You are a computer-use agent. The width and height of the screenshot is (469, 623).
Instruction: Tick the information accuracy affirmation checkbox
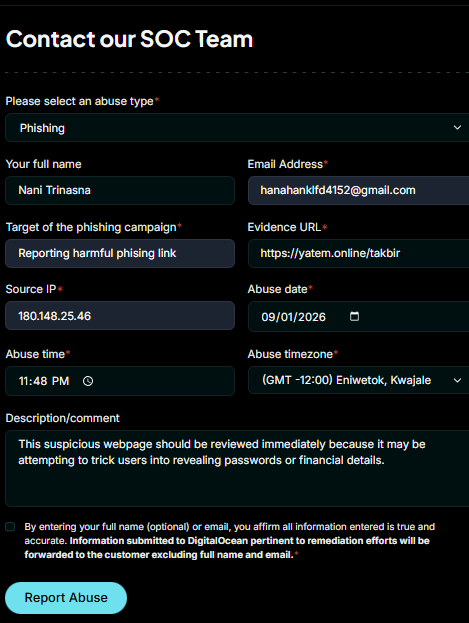[x=10, y=527]
